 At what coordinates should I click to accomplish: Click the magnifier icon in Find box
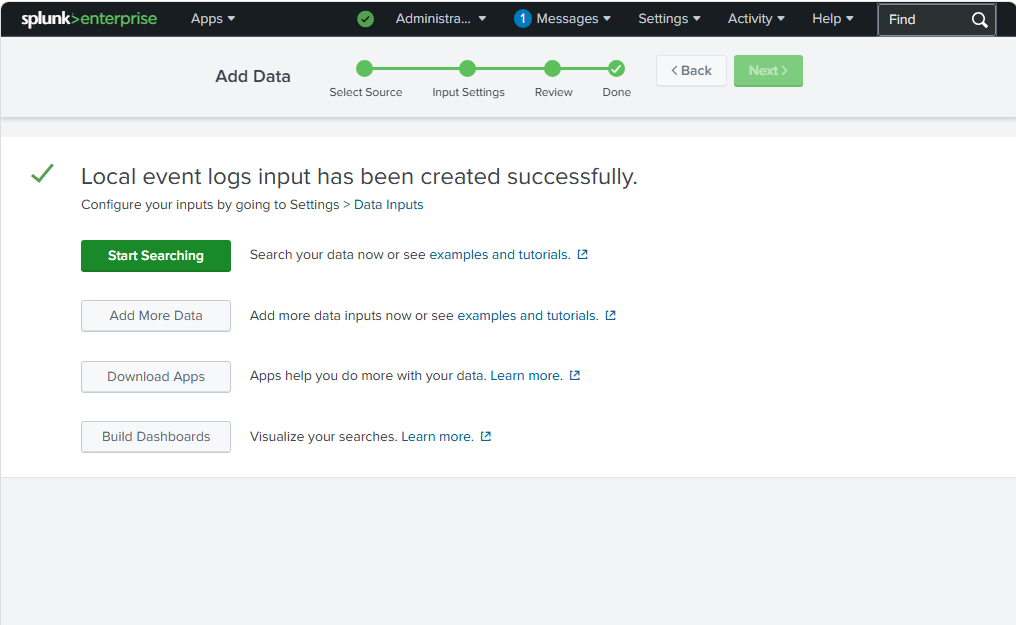(979, 19)
